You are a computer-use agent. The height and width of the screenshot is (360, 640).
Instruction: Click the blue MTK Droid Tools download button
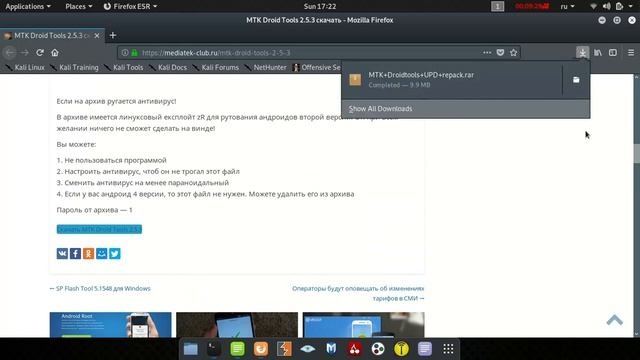[x=99, y=229]
